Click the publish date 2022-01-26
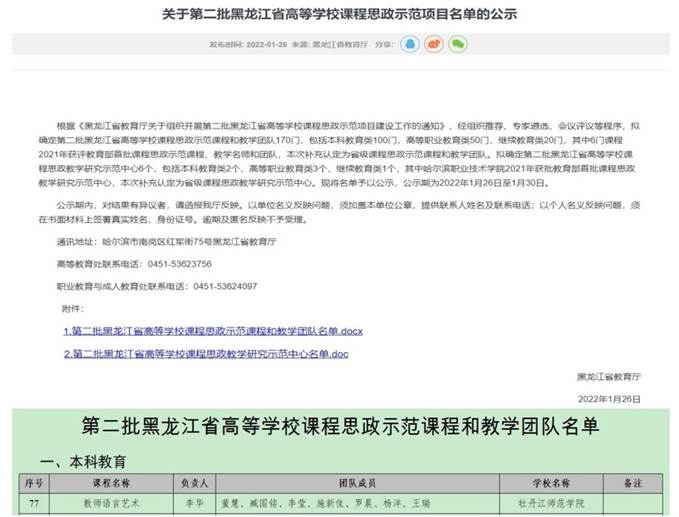This screenshot has width=679, height=517. click(x=267, y=45)
